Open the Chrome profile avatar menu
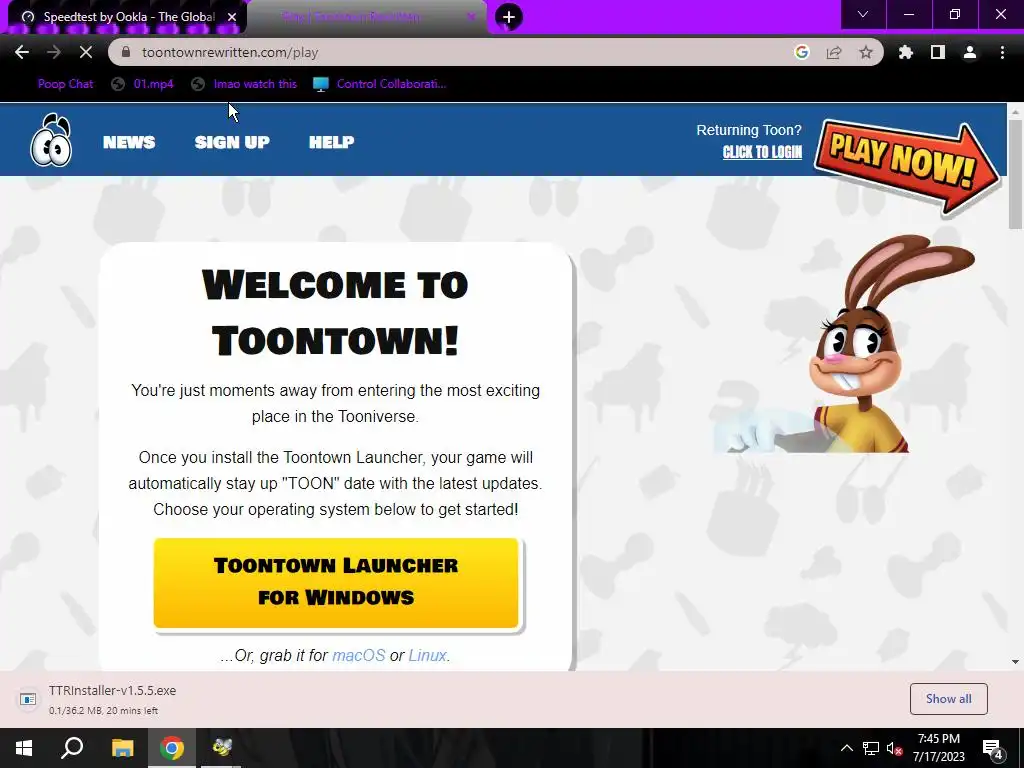This screenshot has height=768, width=1024. (x=970, y=52)
